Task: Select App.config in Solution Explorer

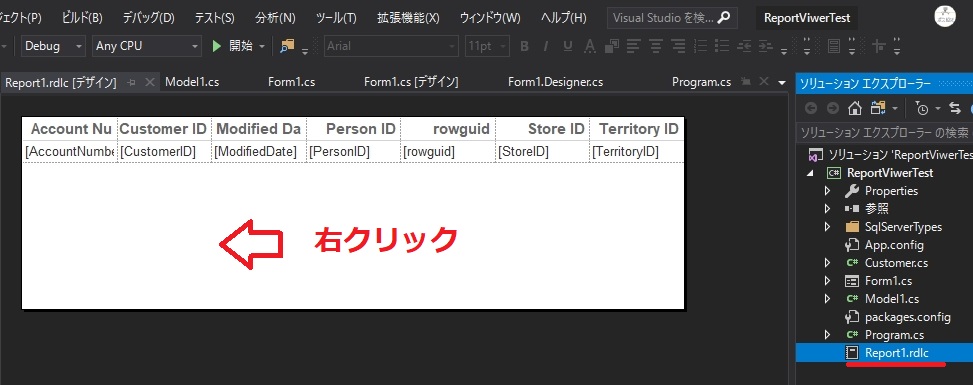Action: point(894,245)
